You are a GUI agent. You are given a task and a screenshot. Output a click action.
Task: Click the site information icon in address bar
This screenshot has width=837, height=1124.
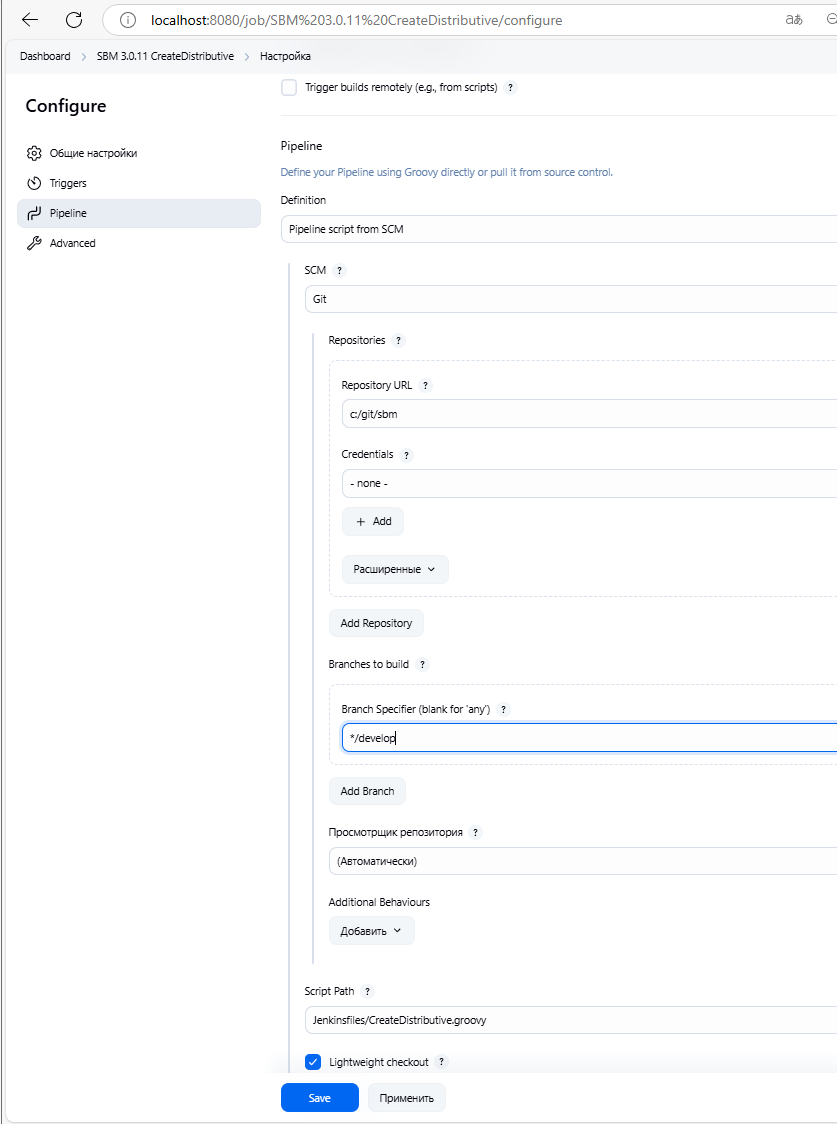tap(127, 20)
